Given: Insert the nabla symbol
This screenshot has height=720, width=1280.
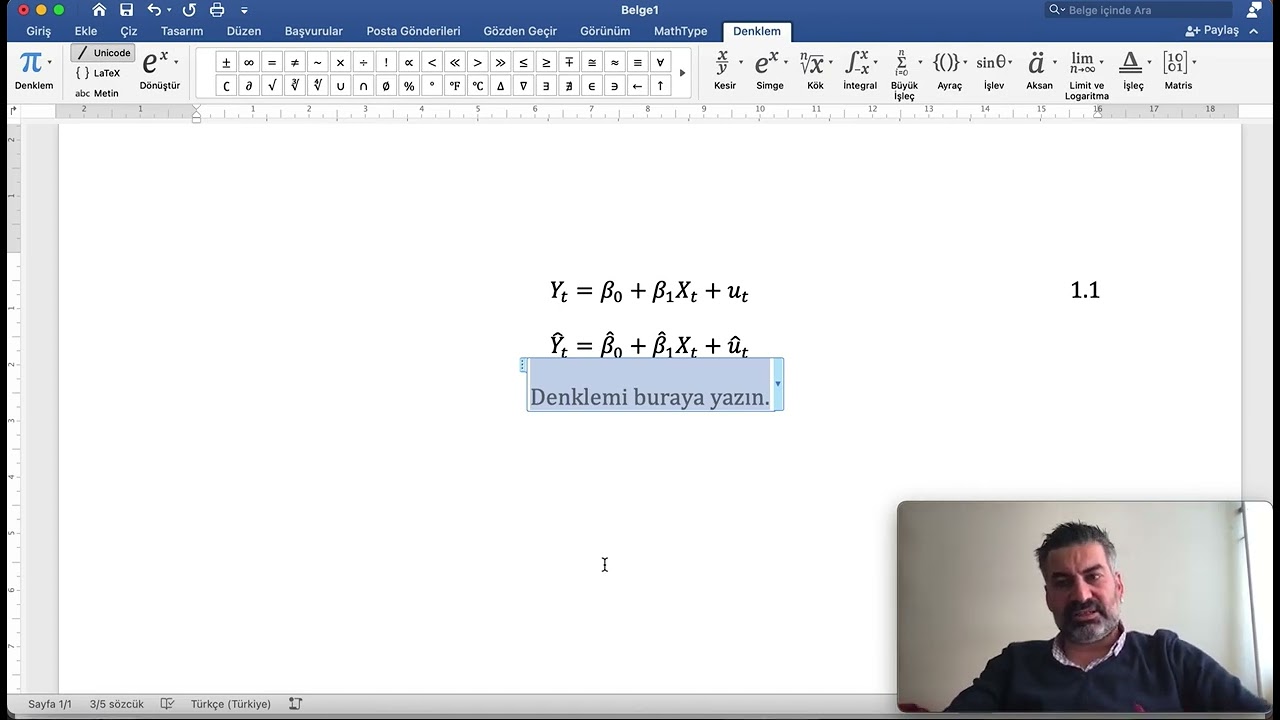Looking at the screenshot, I should (x=523, y=86).
